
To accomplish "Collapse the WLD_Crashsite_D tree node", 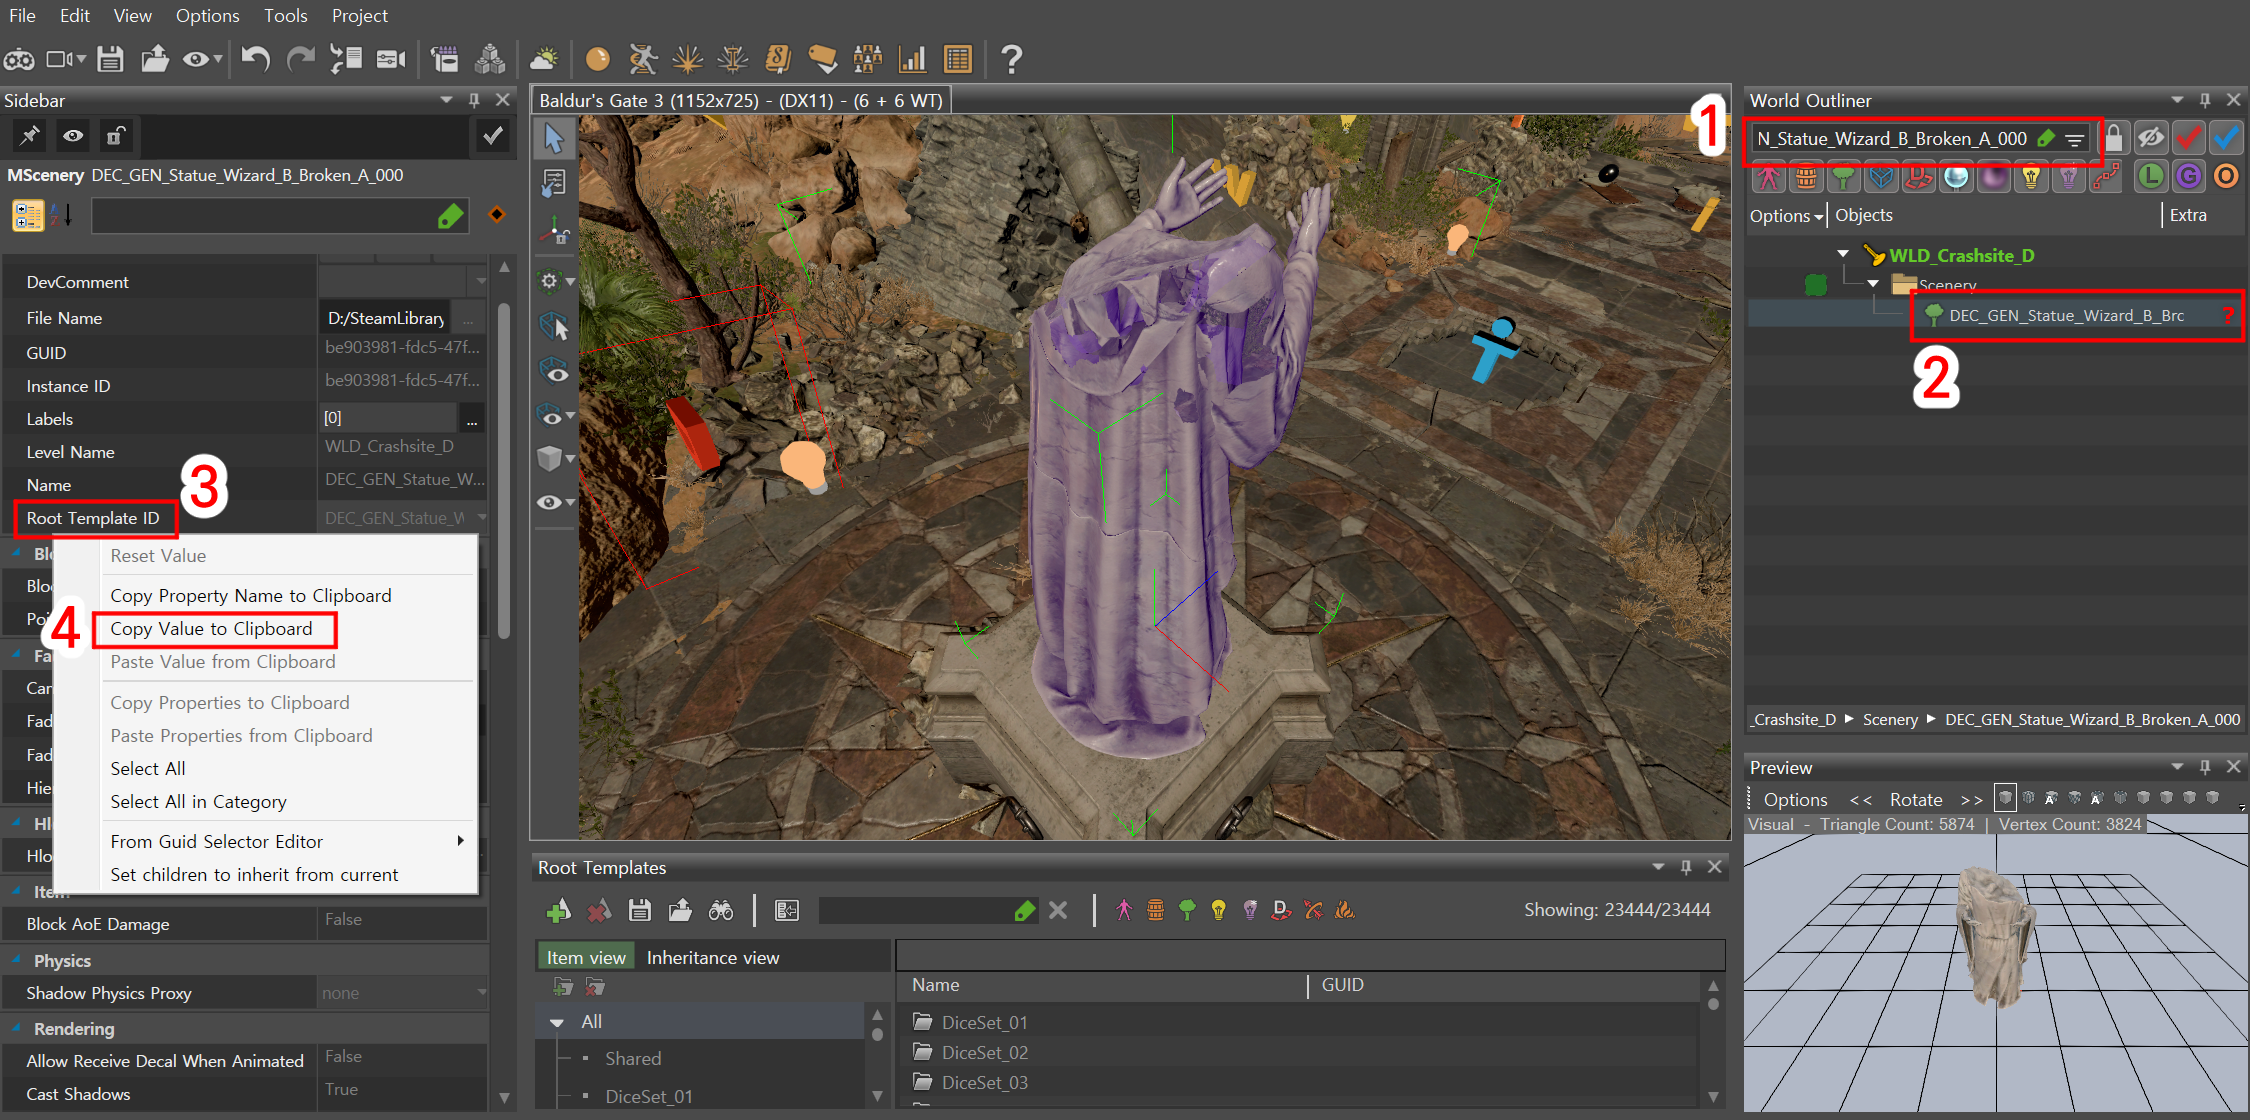I will [1843, 255].
